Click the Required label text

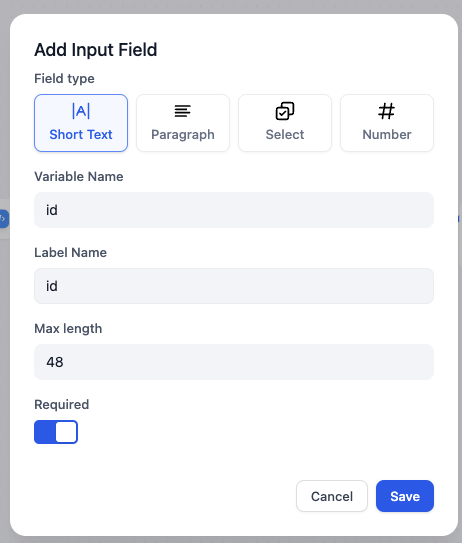[x=62, y=404]
